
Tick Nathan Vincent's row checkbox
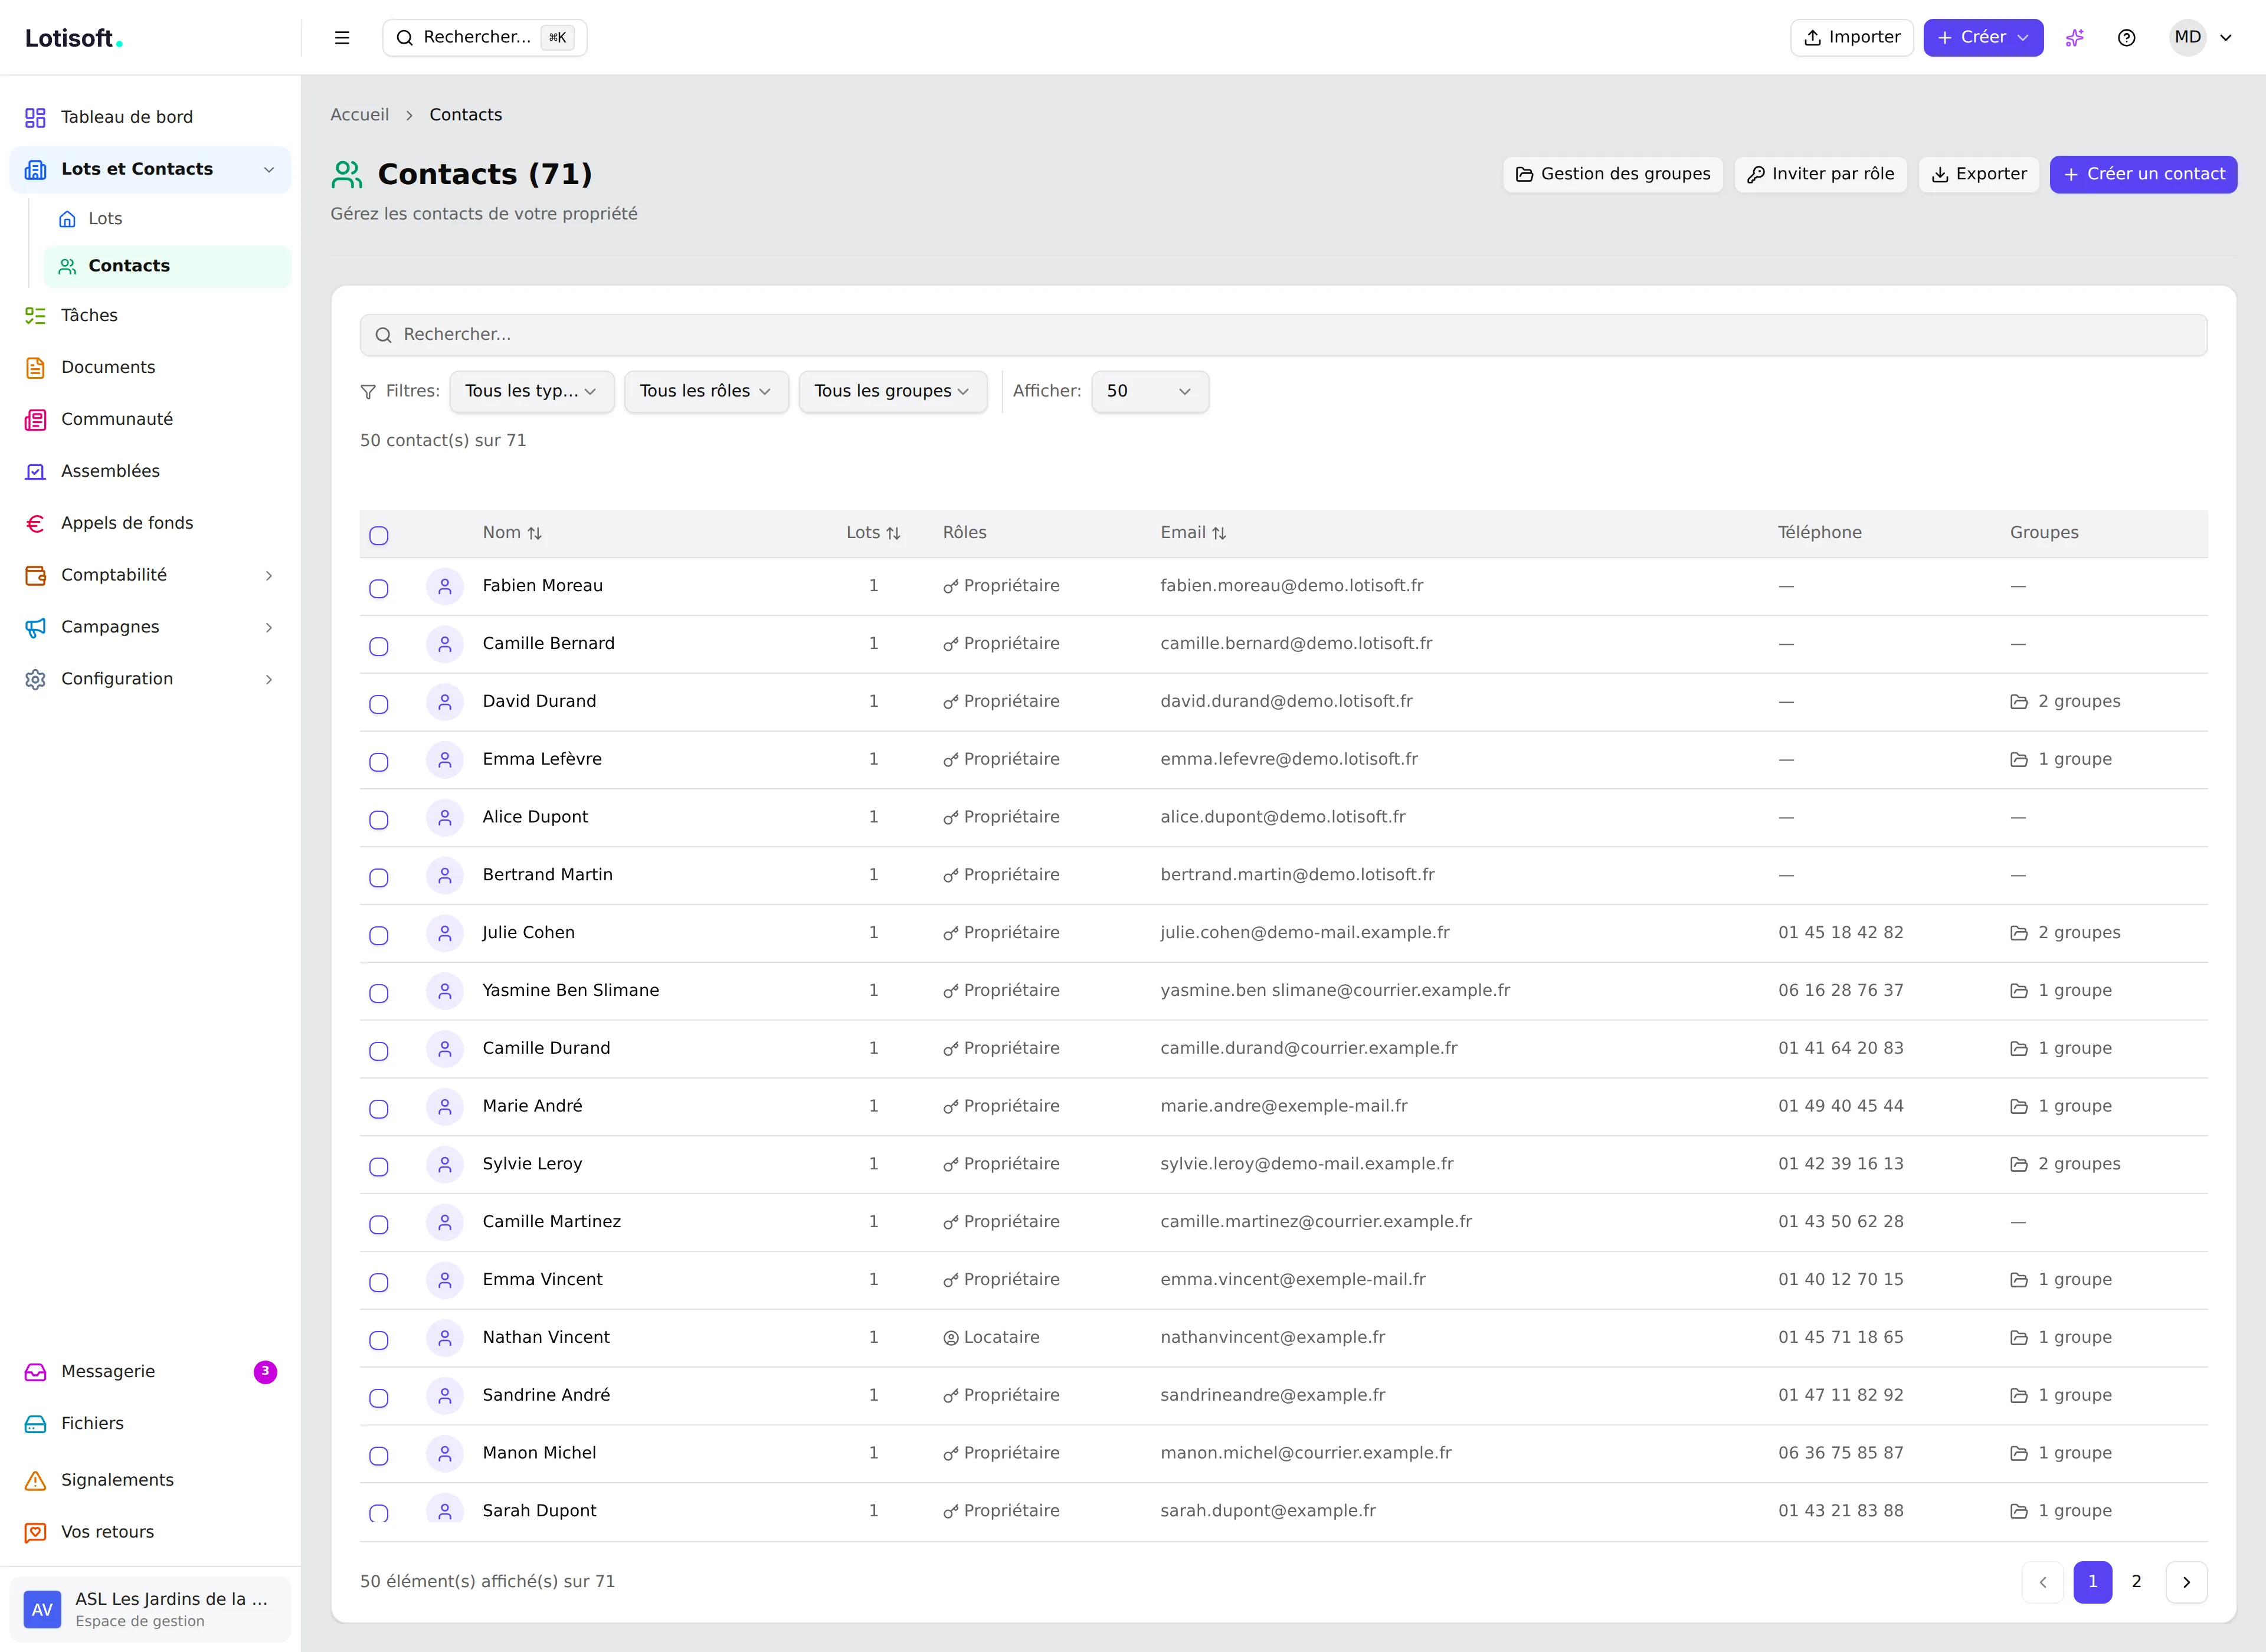pyautogui.click(x=379, y=1340)
